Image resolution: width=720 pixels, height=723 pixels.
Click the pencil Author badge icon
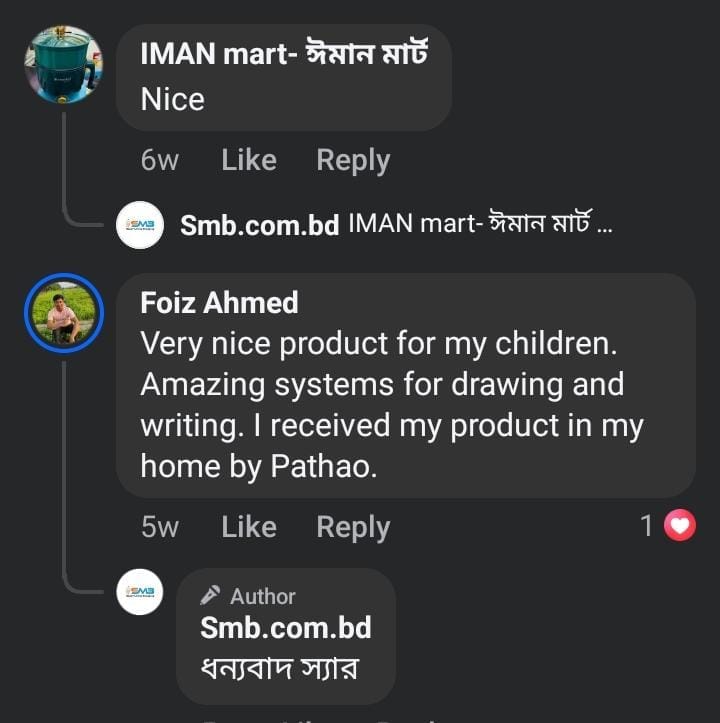tap(210, 596)
